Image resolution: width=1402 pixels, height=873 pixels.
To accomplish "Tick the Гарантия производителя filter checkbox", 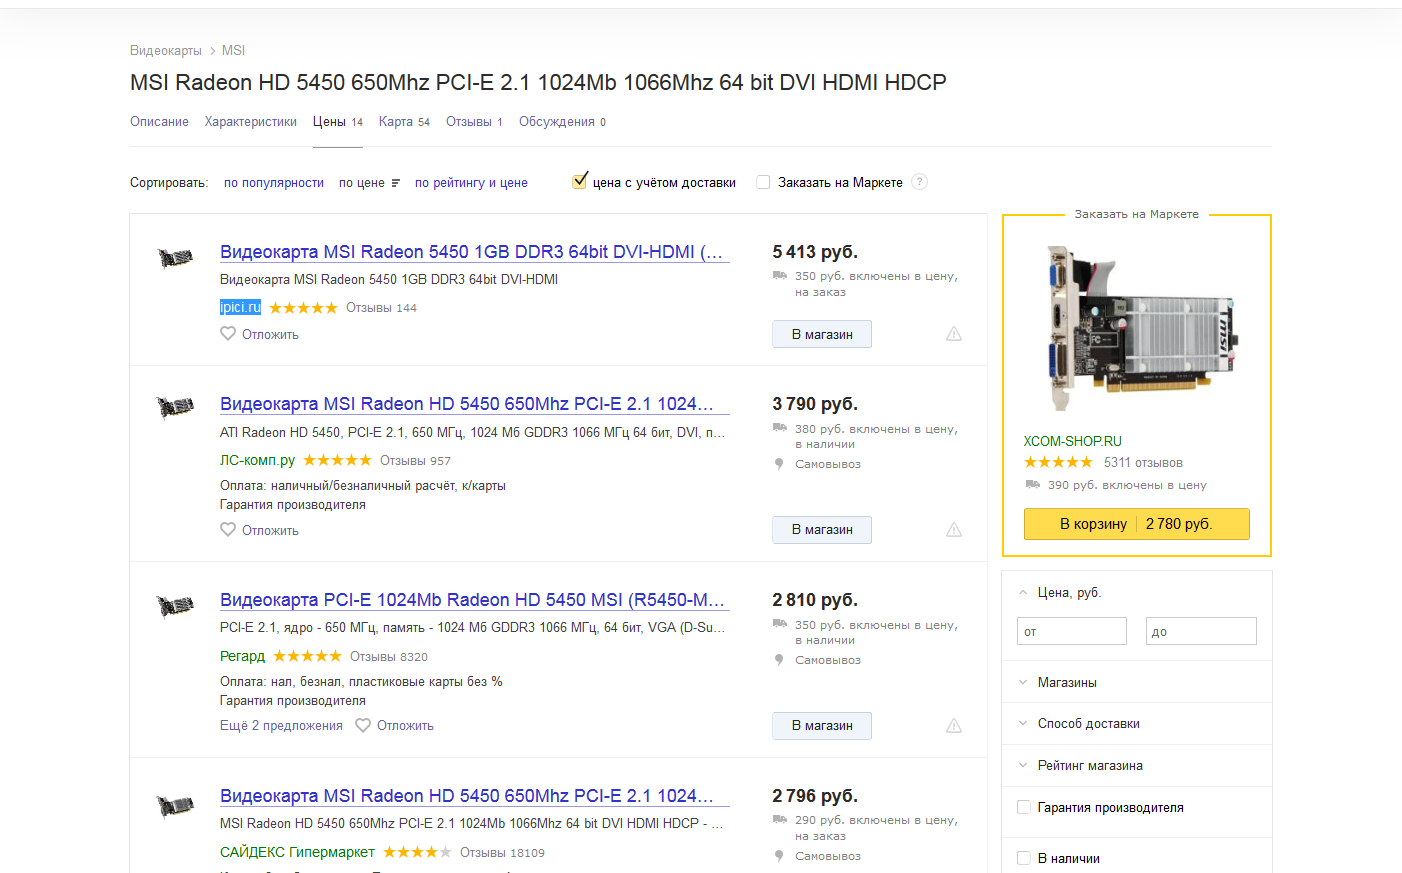I will point(1024,807).
